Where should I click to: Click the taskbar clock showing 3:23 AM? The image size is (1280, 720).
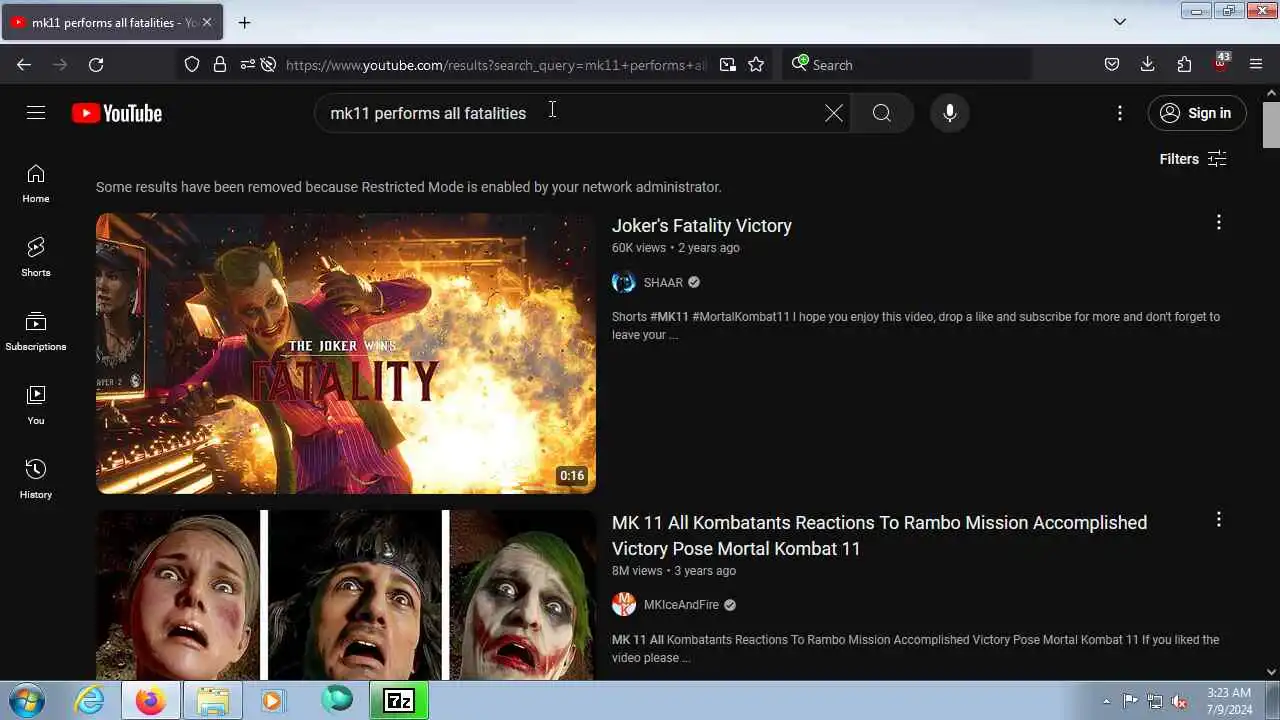click(1229, 700)
